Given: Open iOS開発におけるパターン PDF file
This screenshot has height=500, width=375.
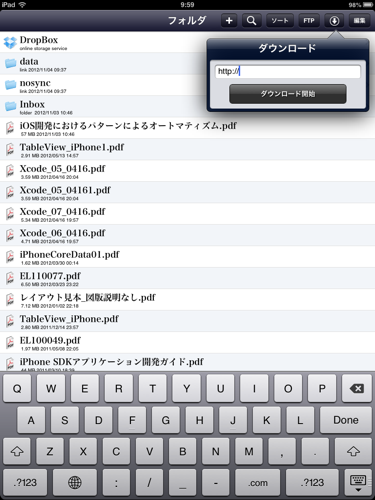Looking at the screenshot, I should point(187,128).
